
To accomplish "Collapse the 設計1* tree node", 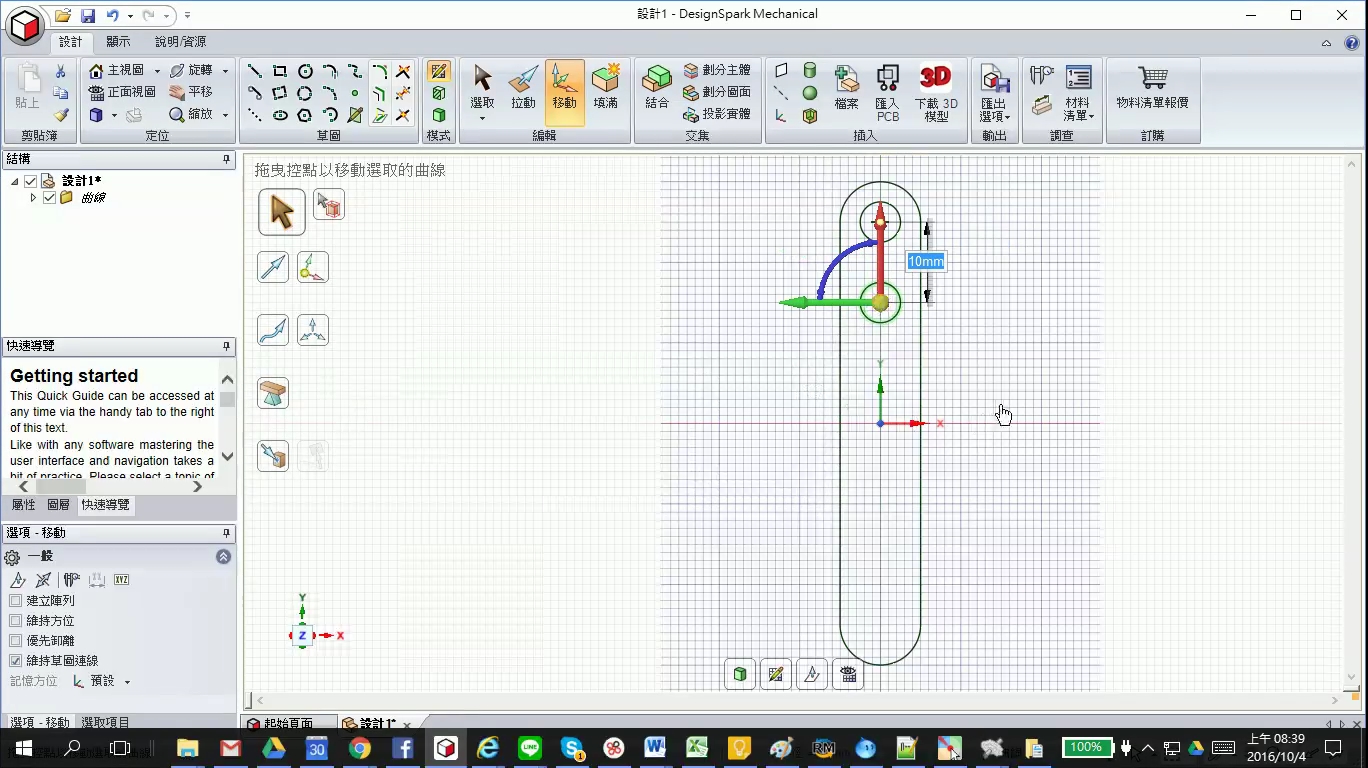I will (x=14, y=181).
